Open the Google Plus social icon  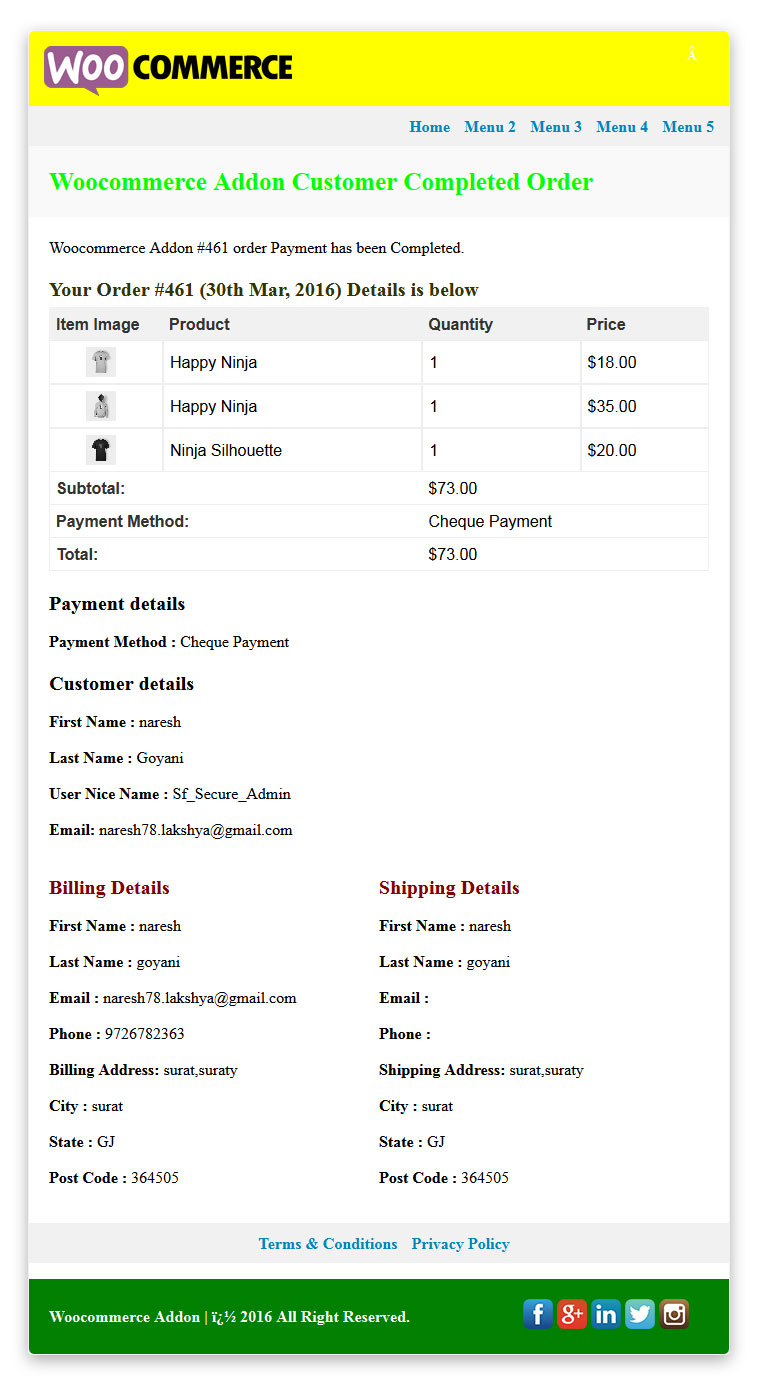tap(572, 1314)
